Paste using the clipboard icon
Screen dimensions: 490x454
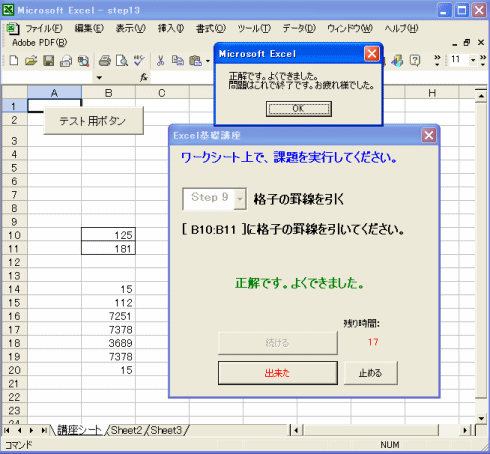point(196,61)
